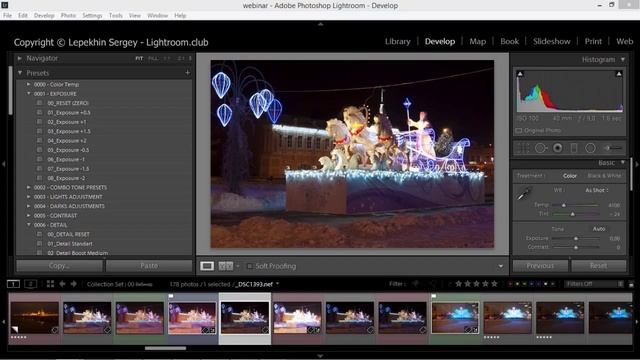Viewport: 640px width, 360px height.
Task: Select the Red Eye Correction tool
Action: click(557, 148)
